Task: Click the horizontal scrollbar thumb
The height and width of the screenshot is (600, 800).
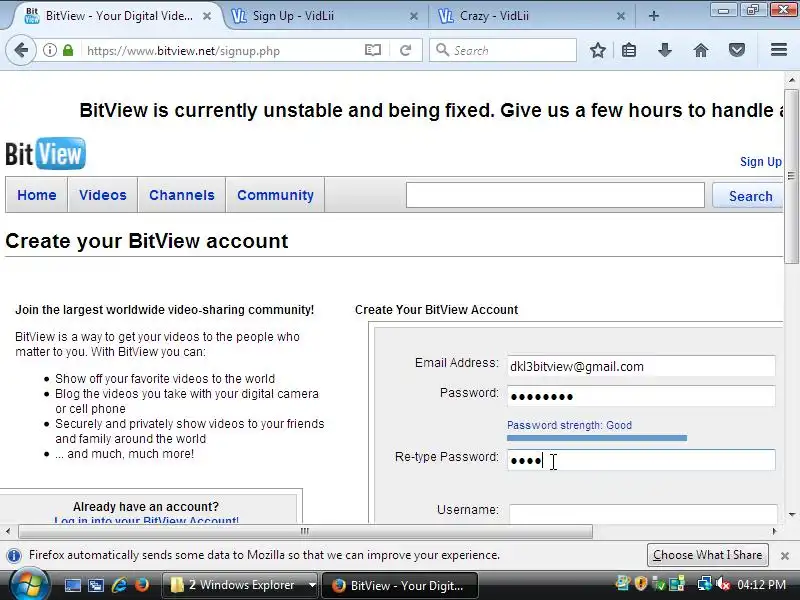Action: 305,531
